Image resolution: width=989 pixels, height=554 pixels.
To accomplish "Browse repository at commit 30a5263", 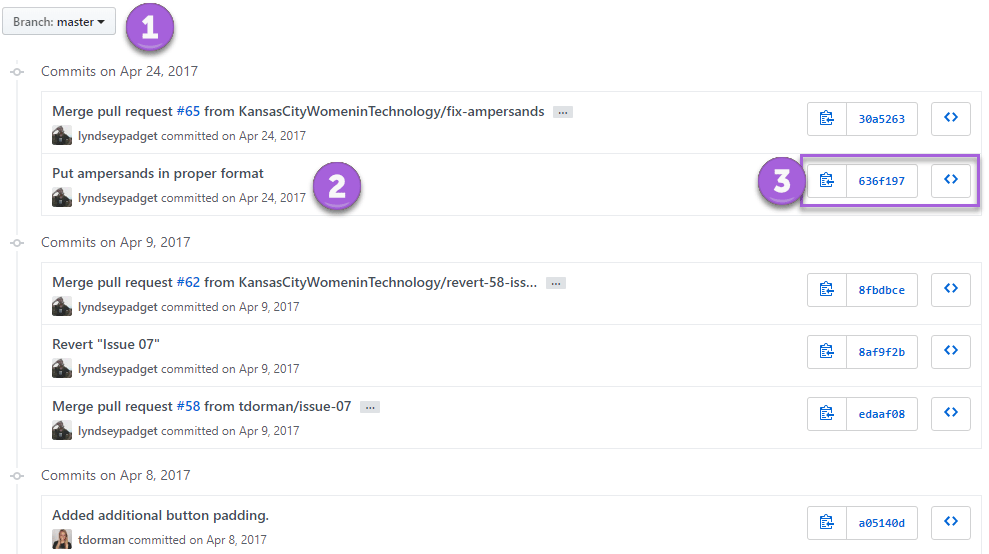I will coord(950,119).
